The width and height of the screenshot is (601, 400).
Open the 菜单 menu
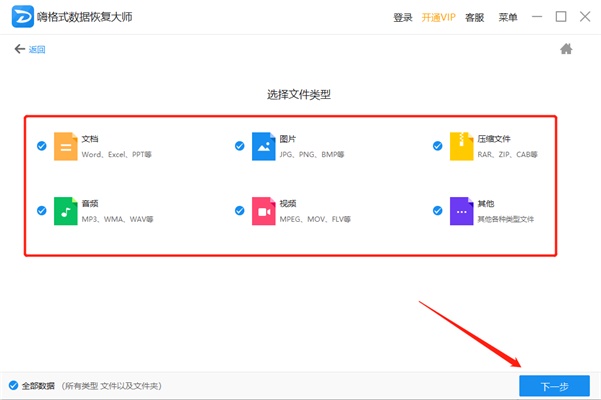tap(508, 17)
